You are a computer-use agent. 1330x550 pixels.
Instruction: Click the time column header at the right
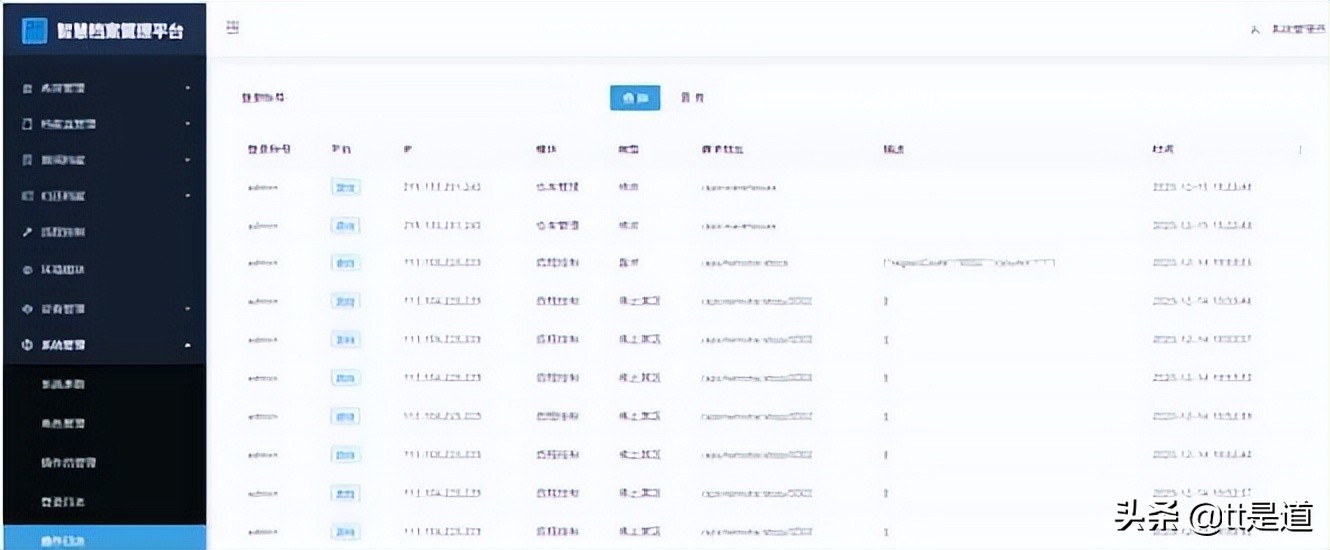point(1162,149)
